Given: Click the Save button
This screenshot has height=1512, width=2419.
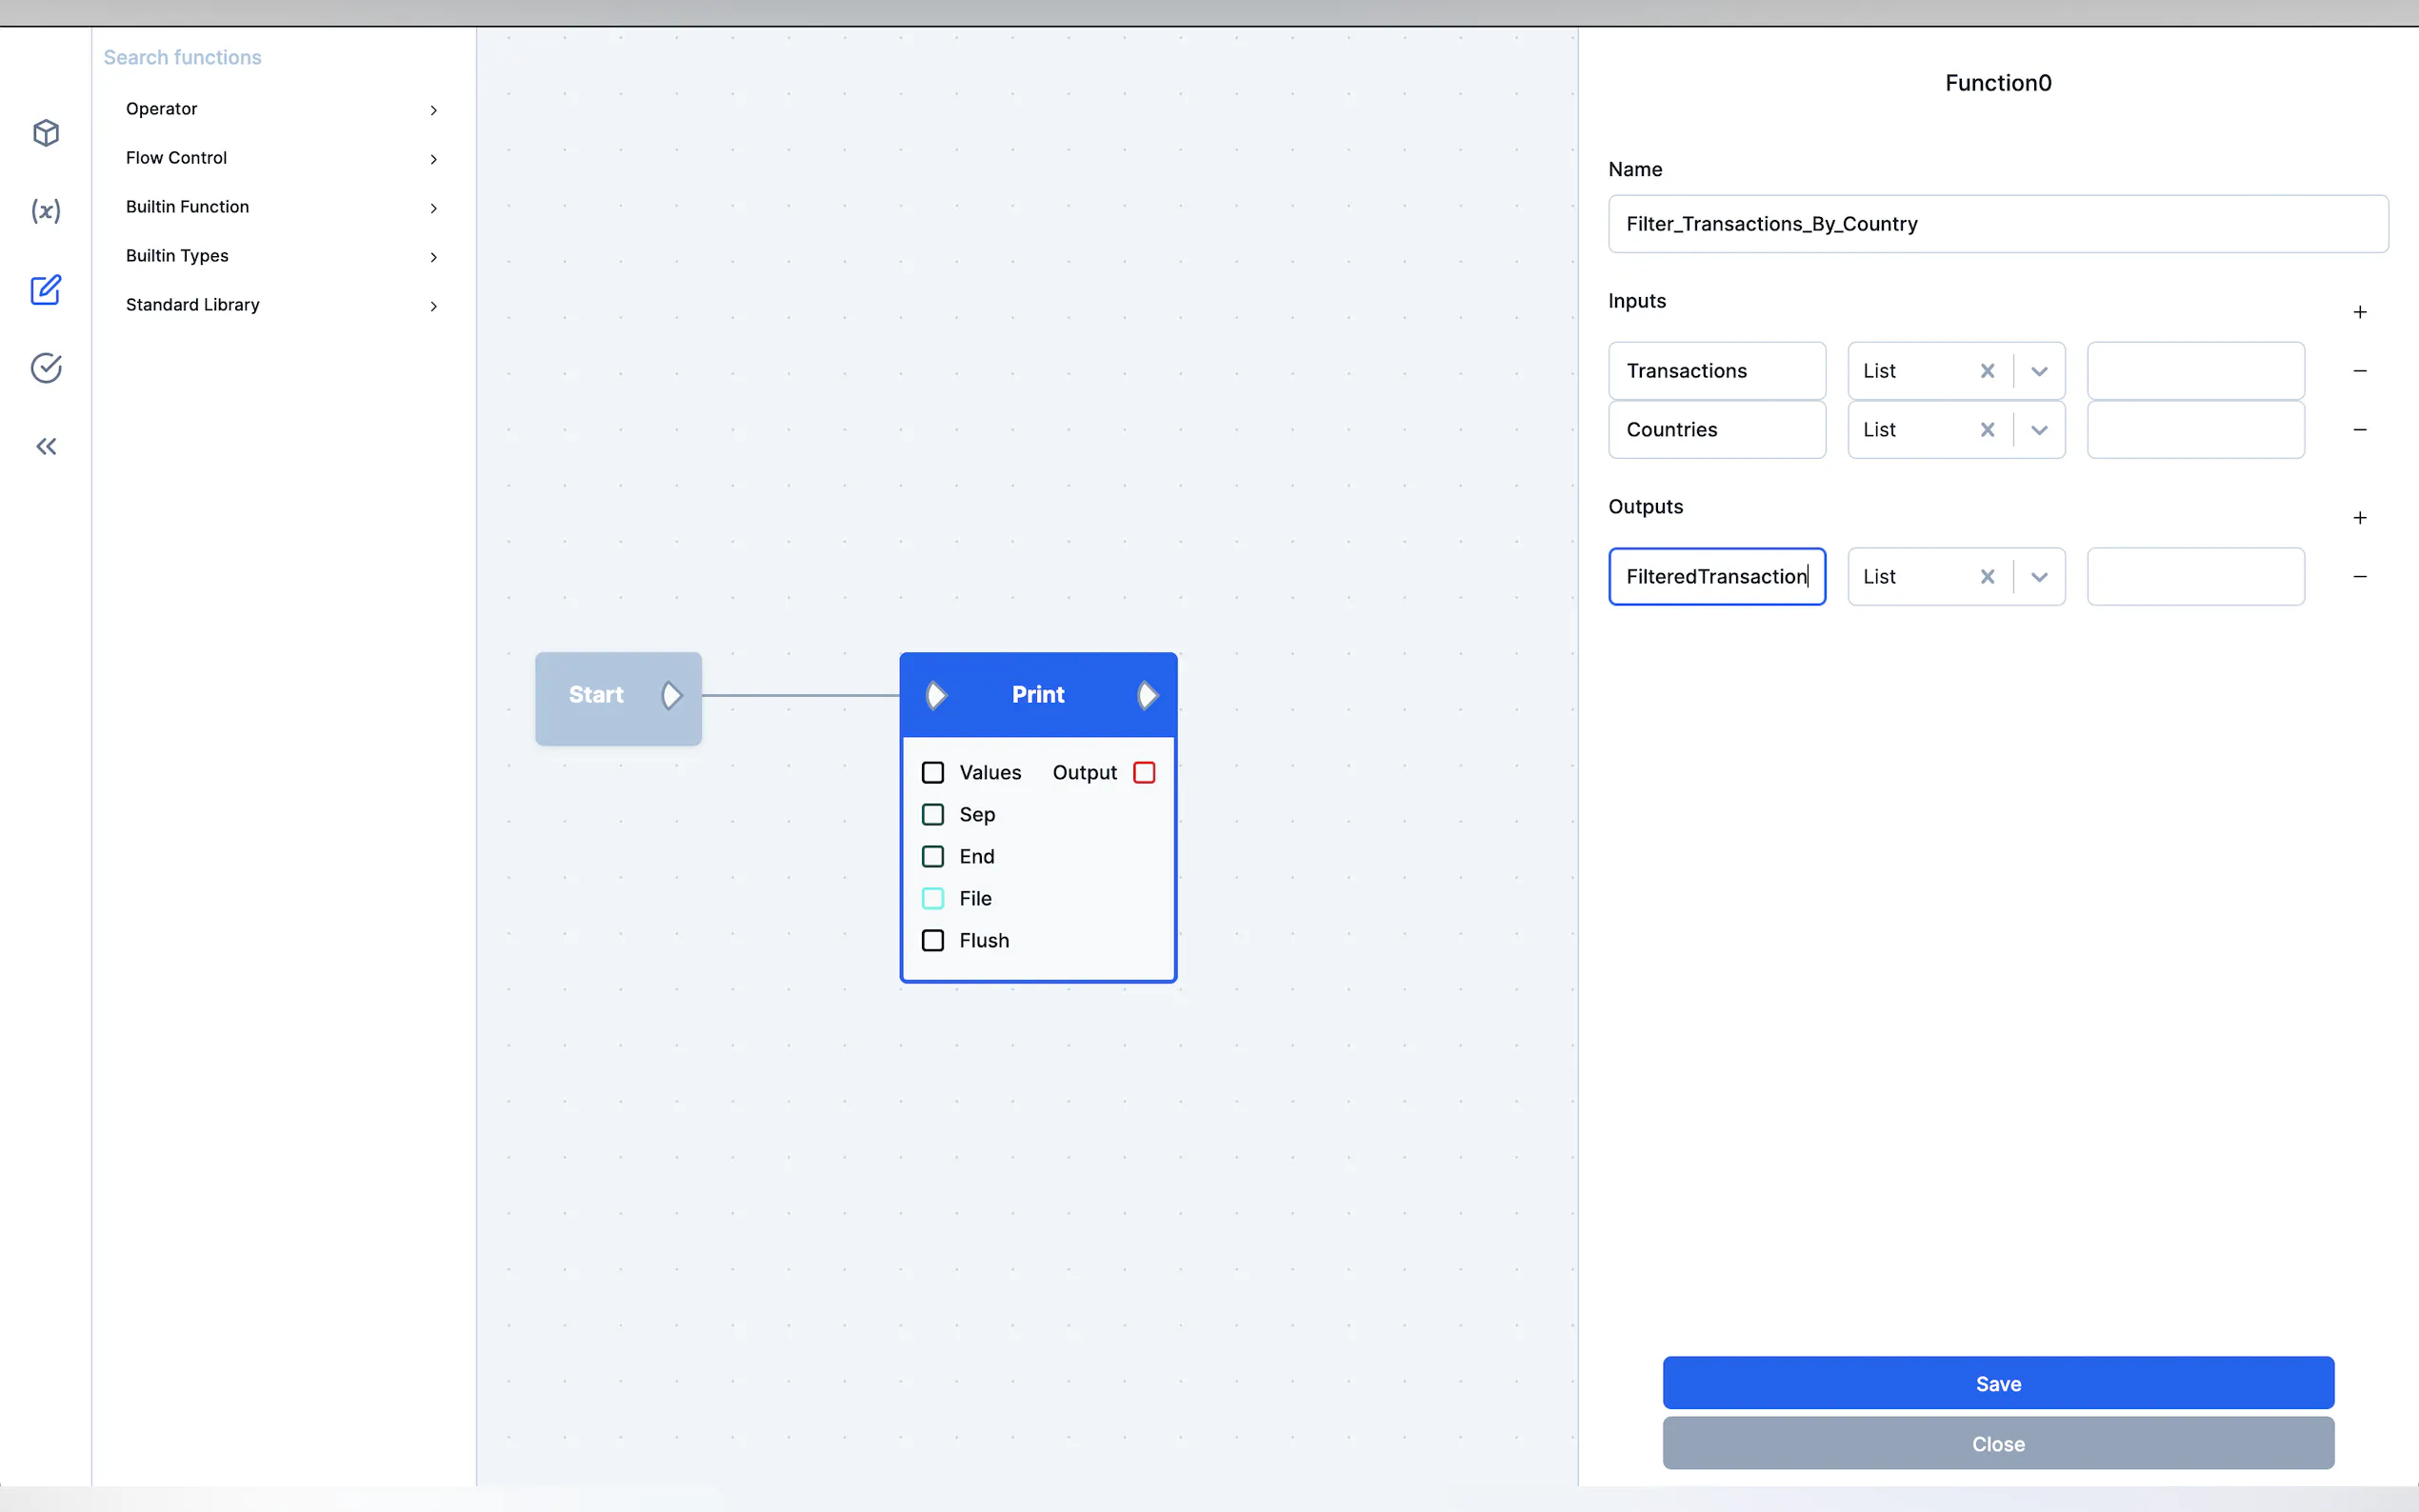Looking at the screenshot, I should 1997,1383.
